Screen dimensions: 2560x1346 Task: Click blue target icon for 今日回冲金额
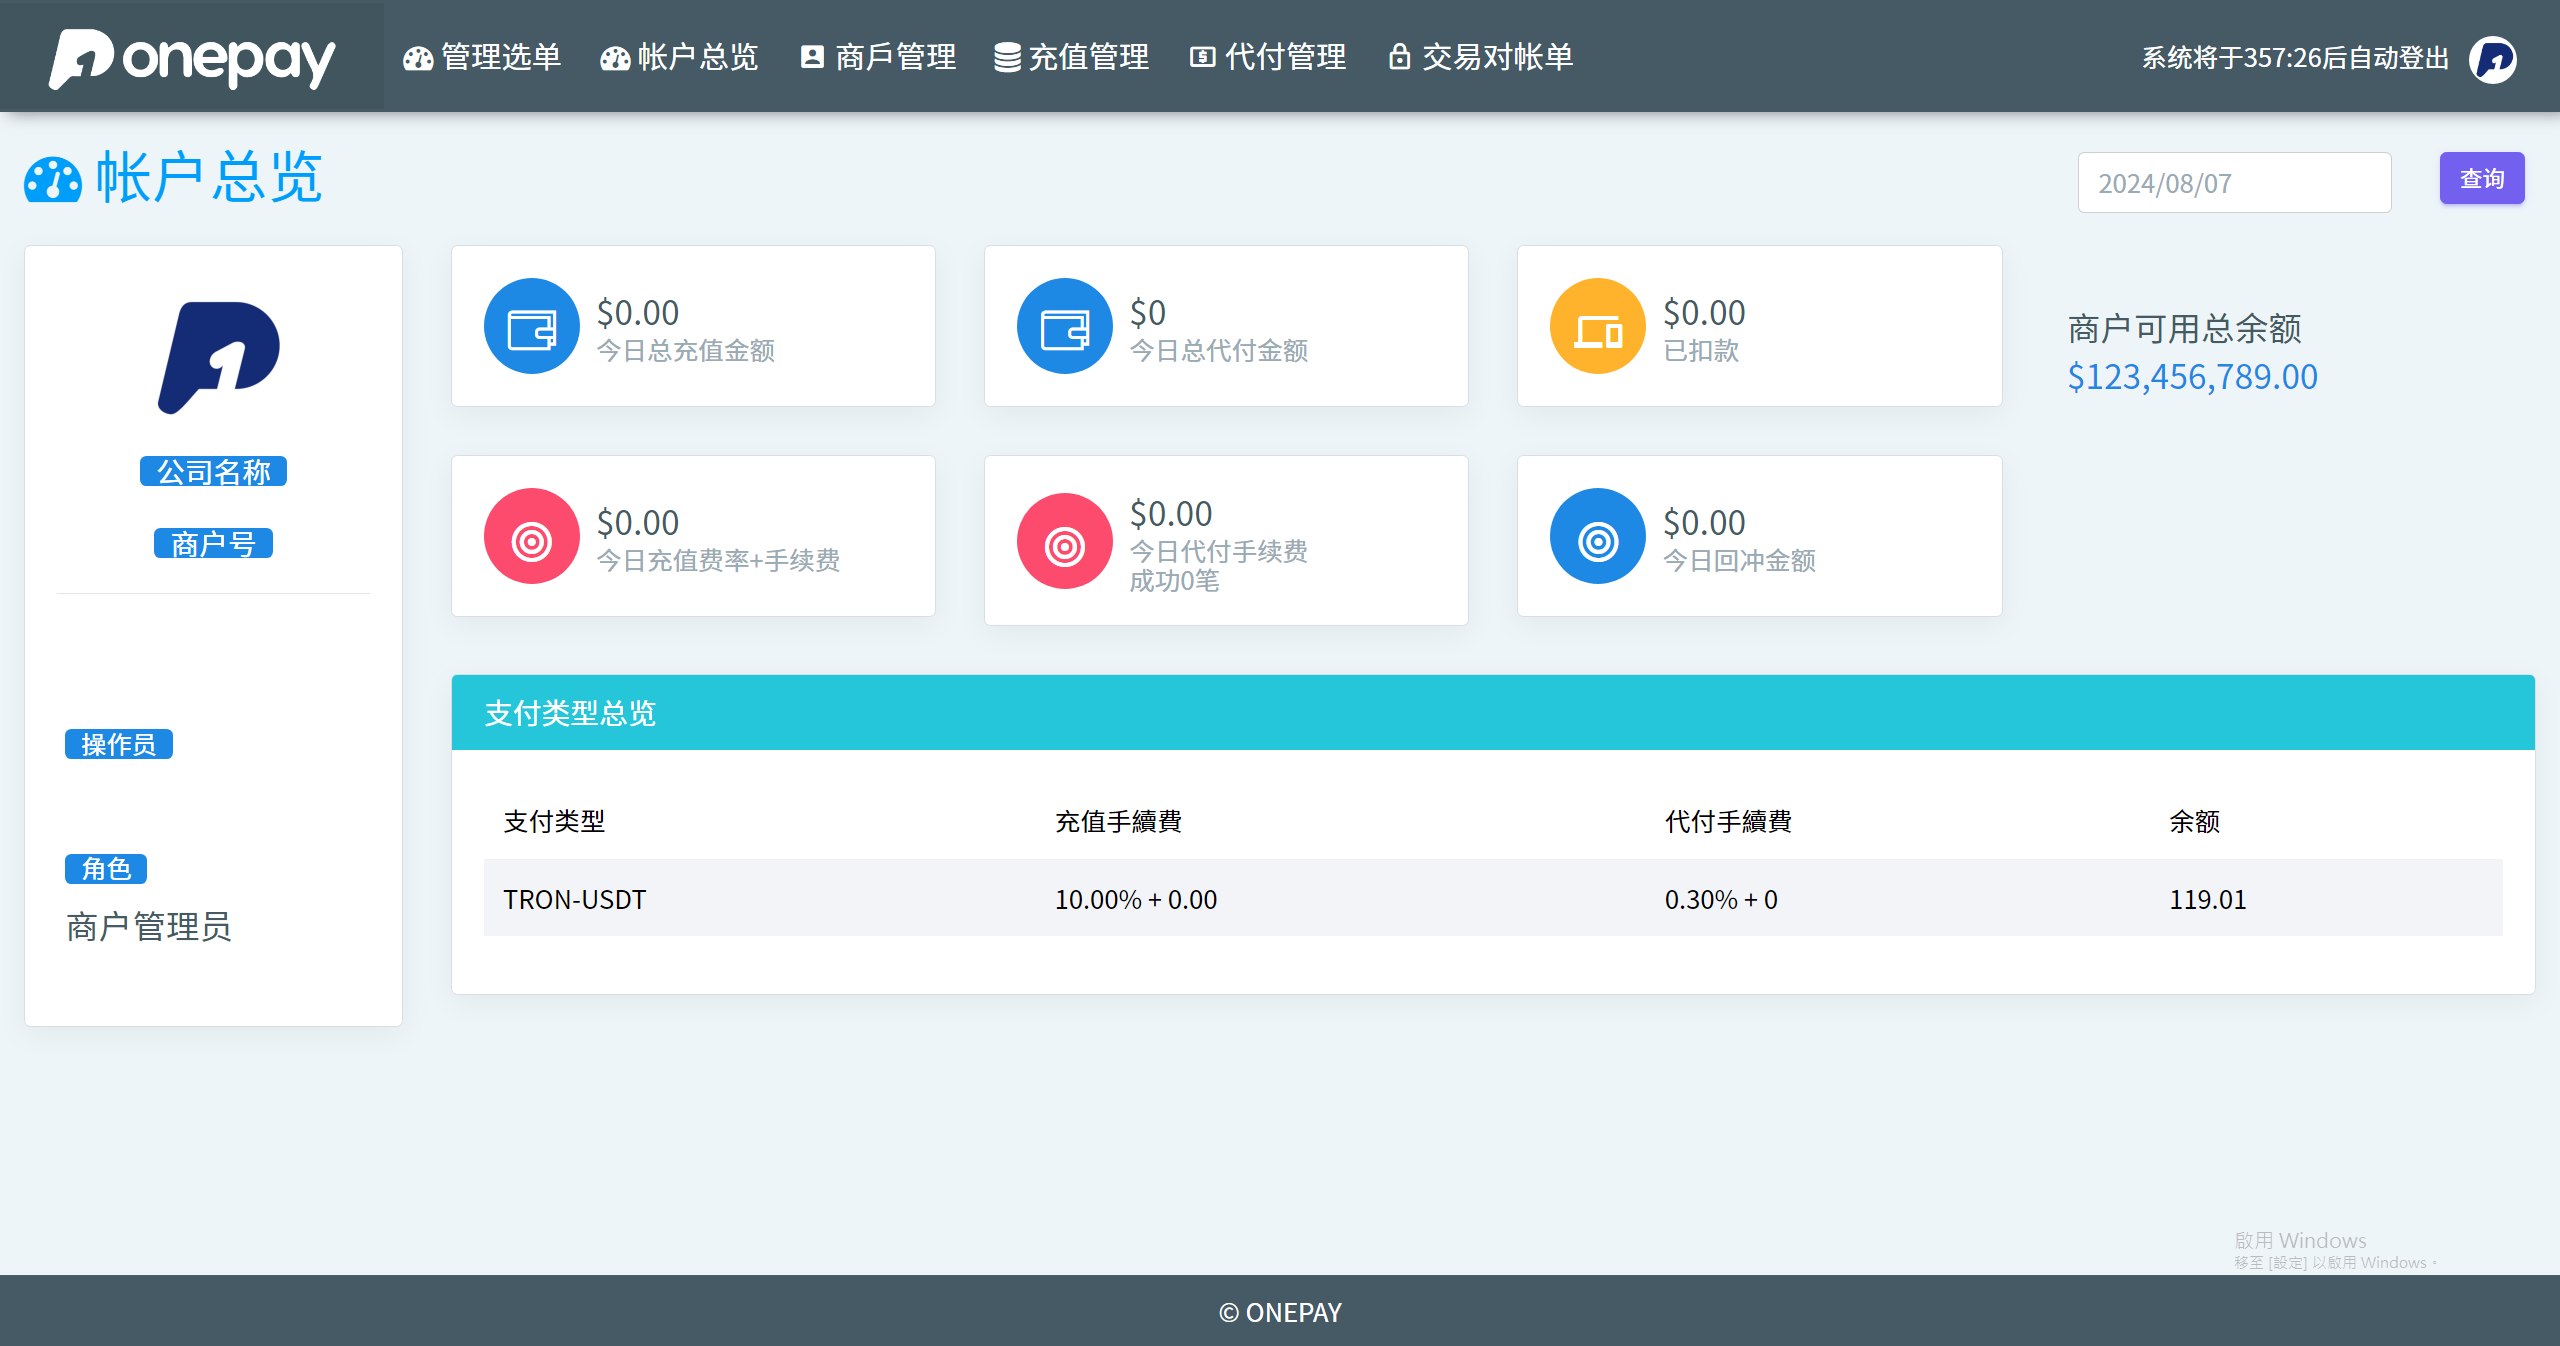(1597, 537)
